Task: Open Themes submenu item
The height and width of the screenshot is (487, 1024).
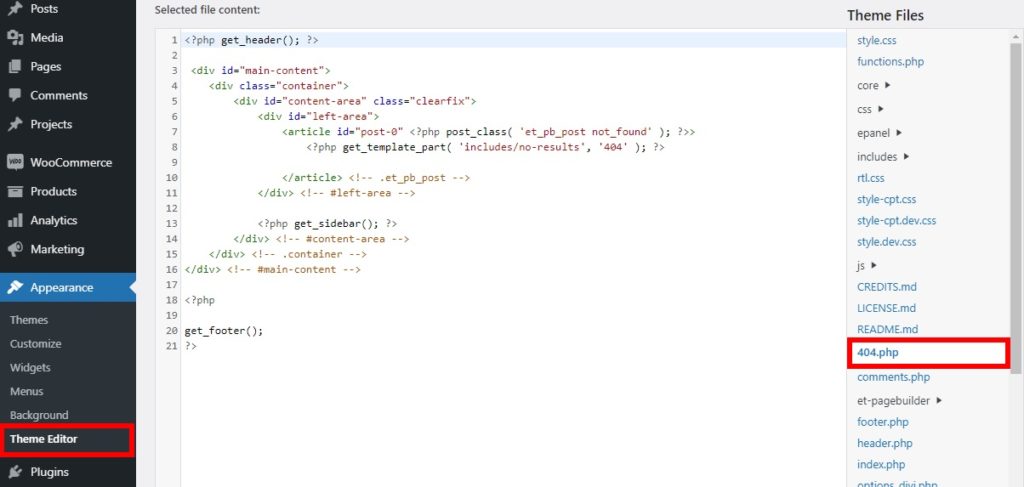Action: coord(29,320)
